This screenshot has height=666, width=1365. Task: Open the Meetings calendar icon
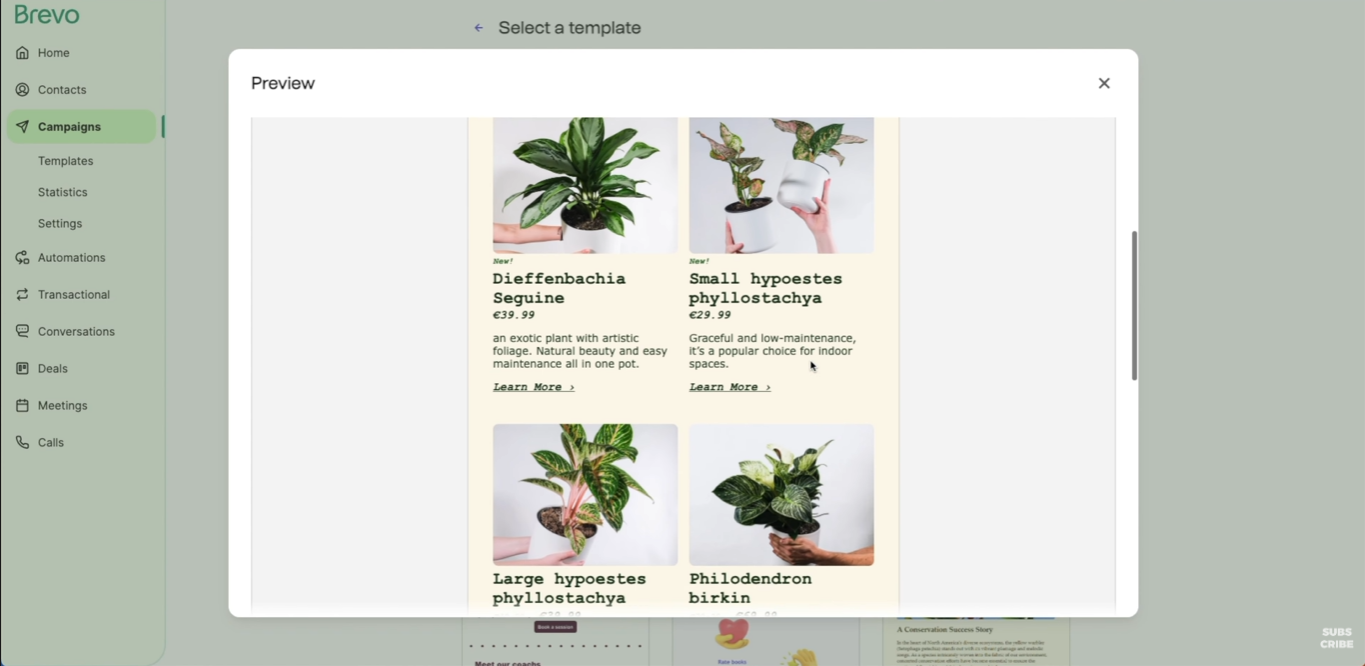(x=22, y=406)
